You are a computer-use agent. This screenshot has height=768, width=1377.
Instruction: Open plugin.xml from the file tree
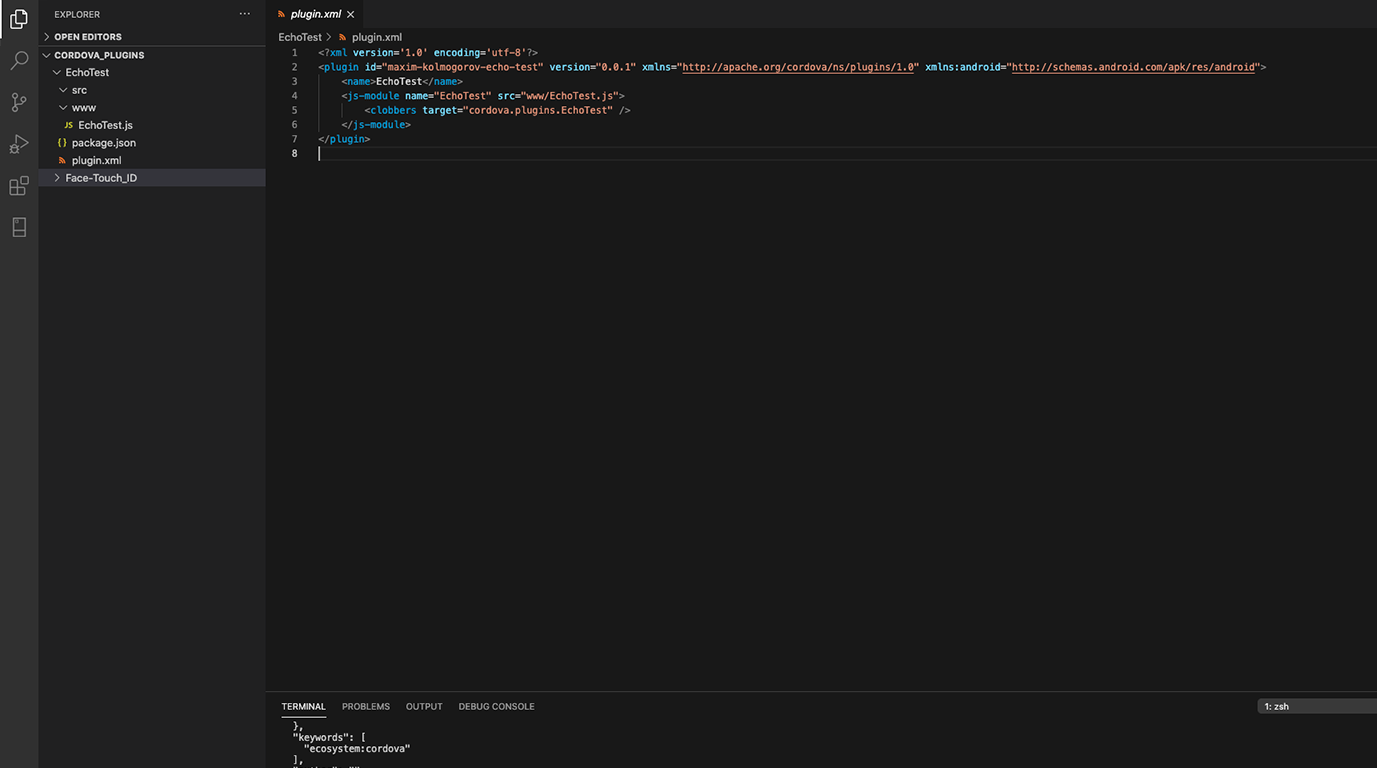coord(152,160)
